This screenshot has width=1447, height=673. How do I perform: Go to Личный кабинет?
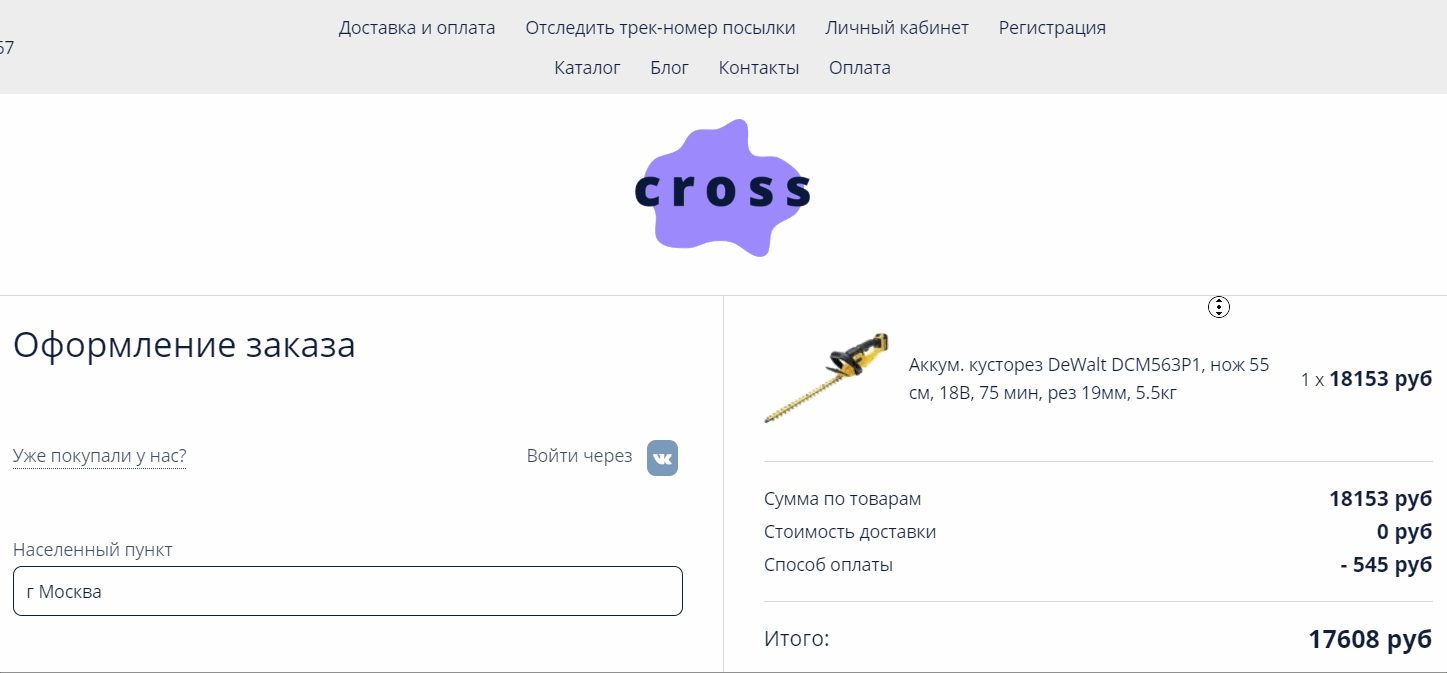click(897, 28)
